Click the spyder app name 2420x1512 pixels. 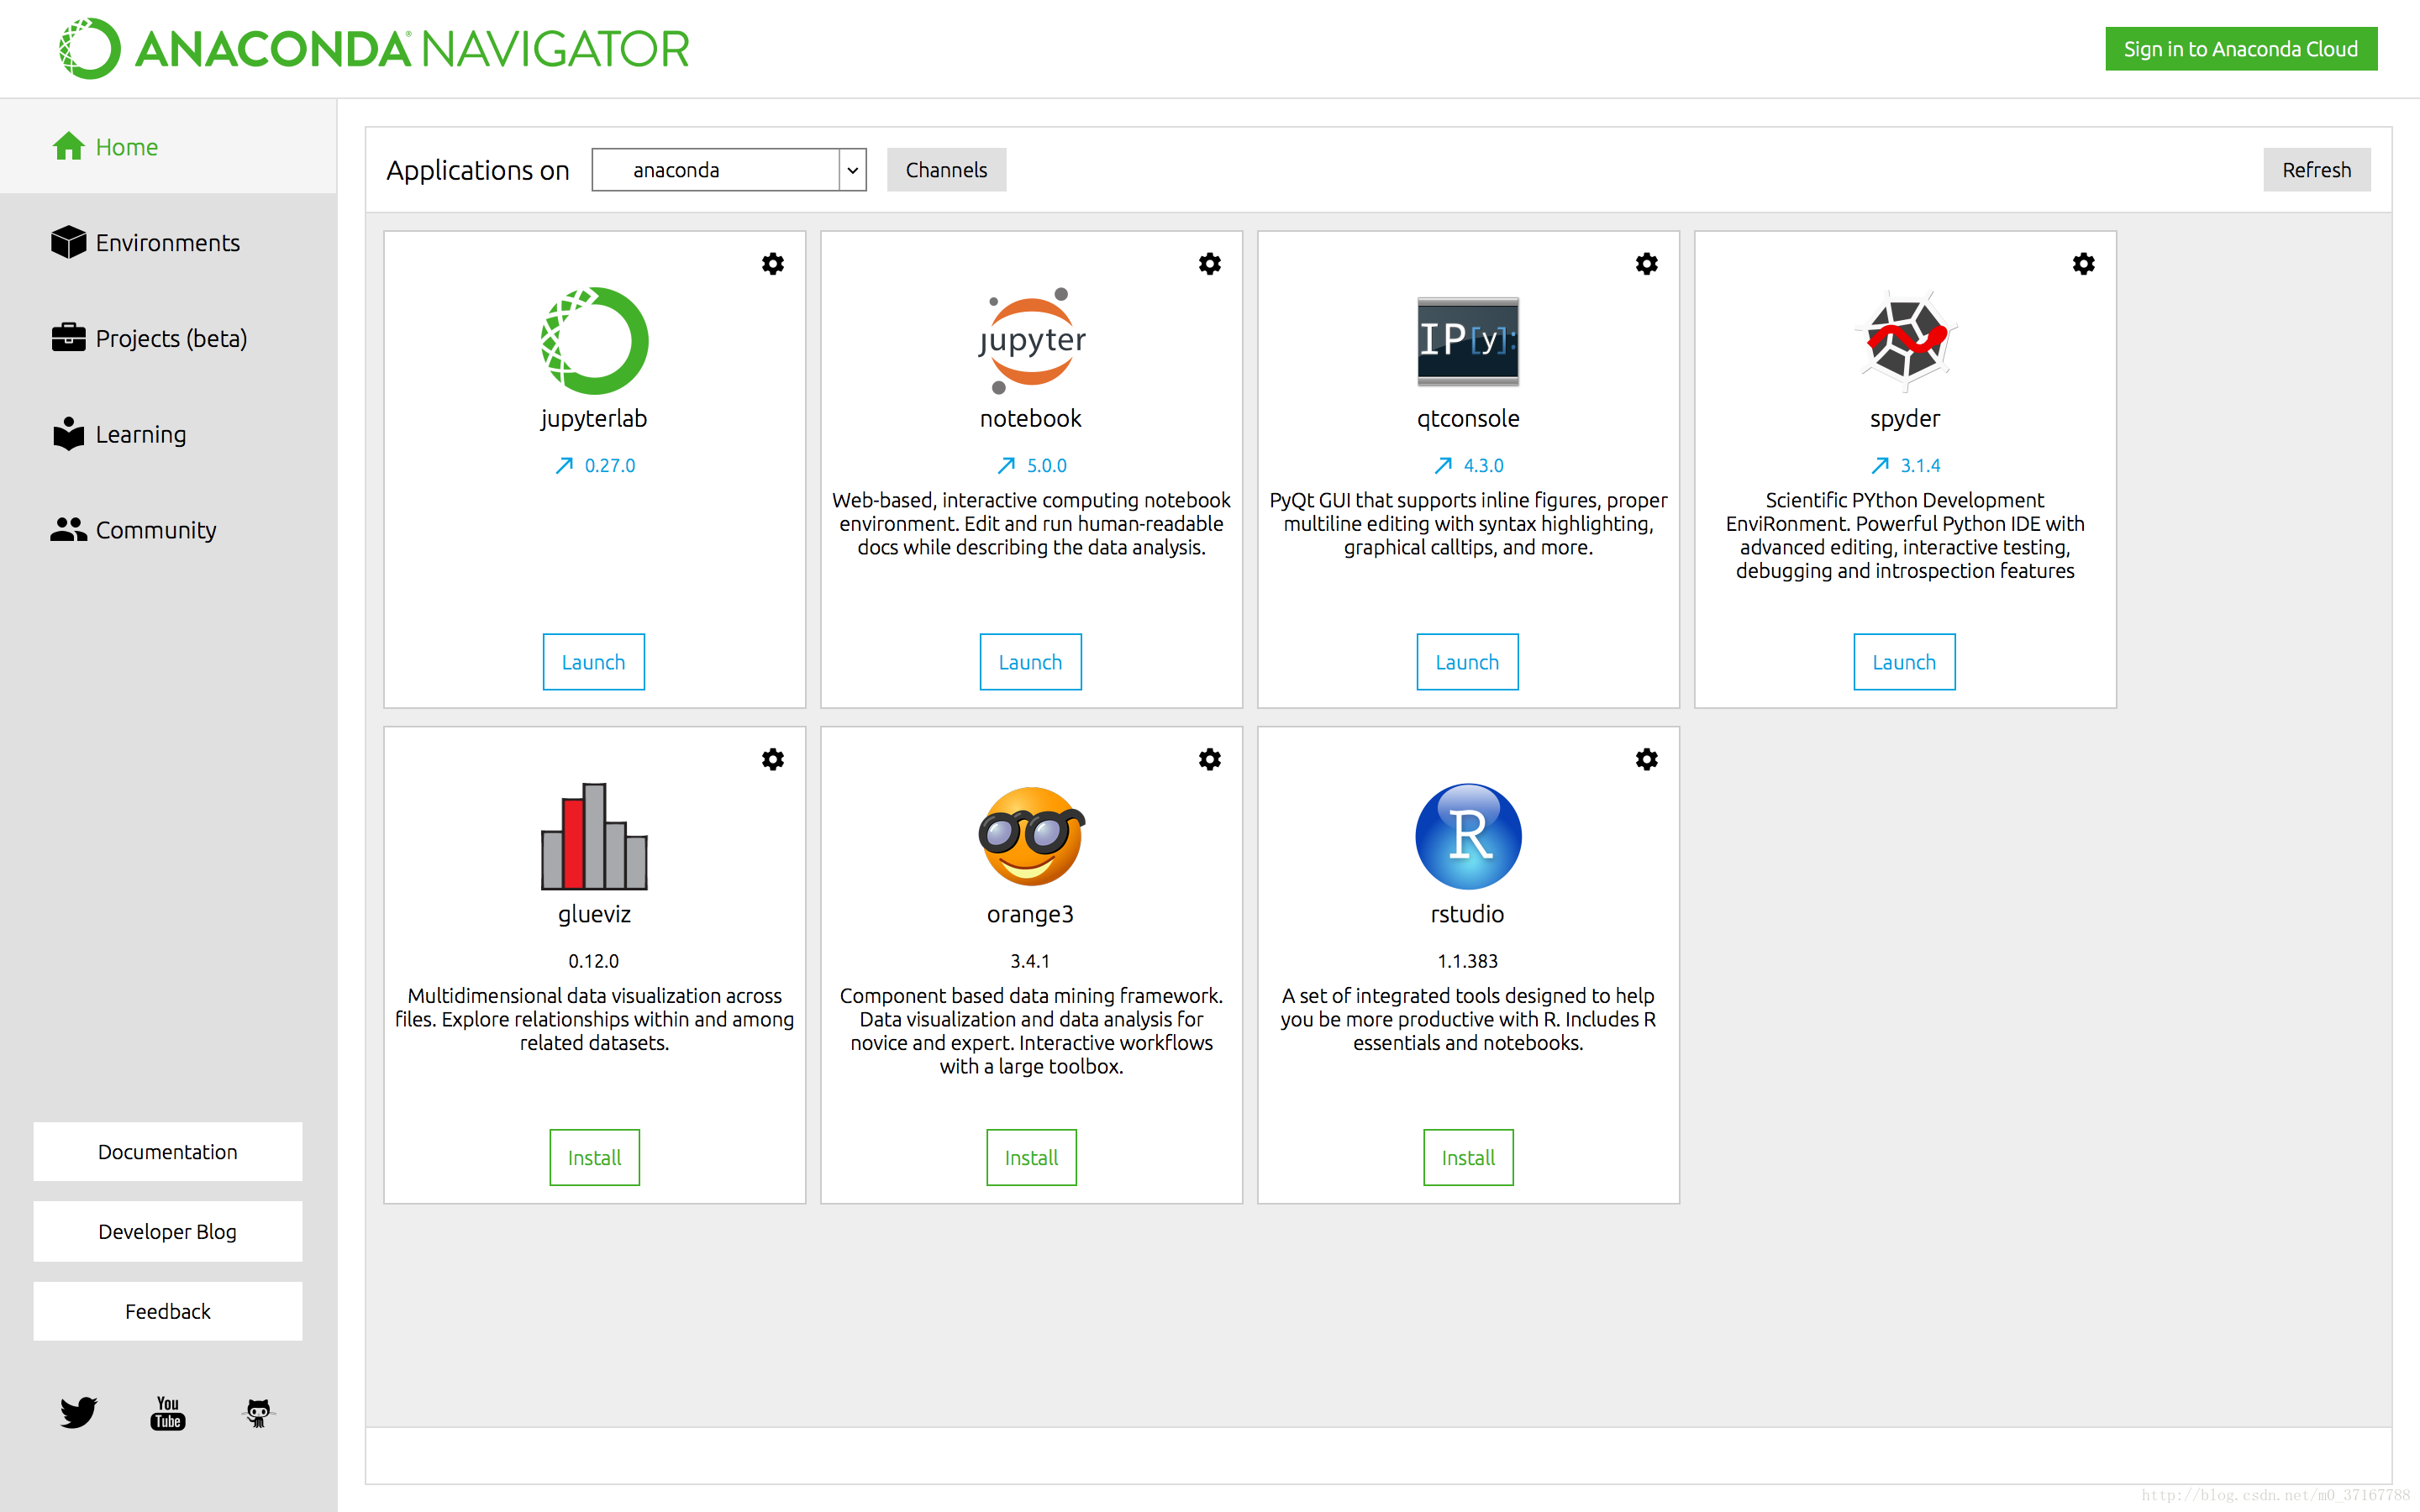[1905, 419]
